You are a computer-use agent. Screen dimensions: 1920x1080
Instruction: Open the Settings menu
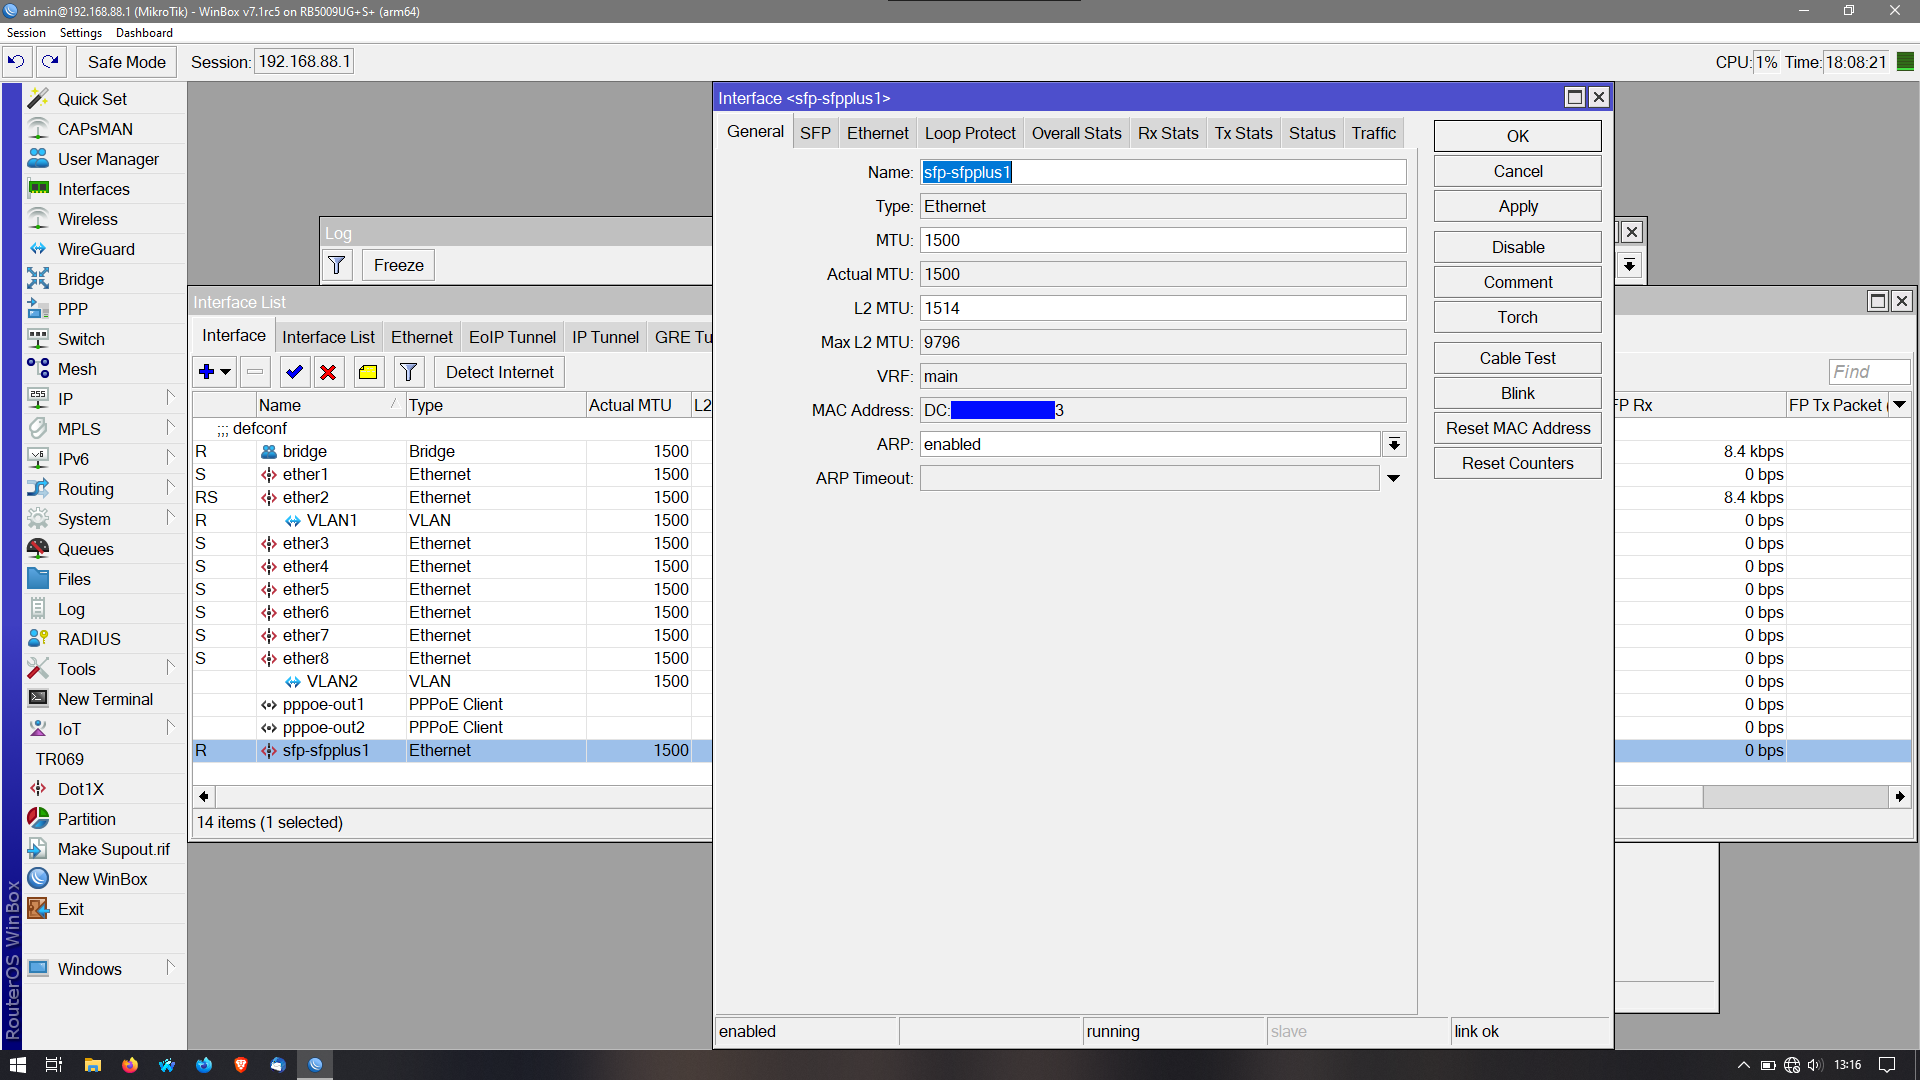point(81,33)
